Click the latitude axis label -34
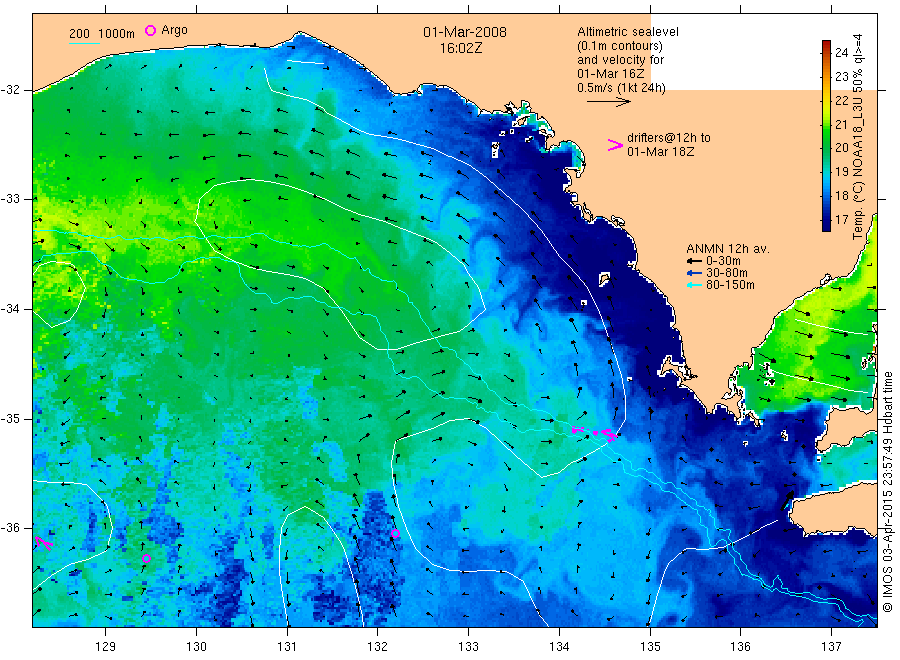 pyautogui.click(x=10, y=309)
